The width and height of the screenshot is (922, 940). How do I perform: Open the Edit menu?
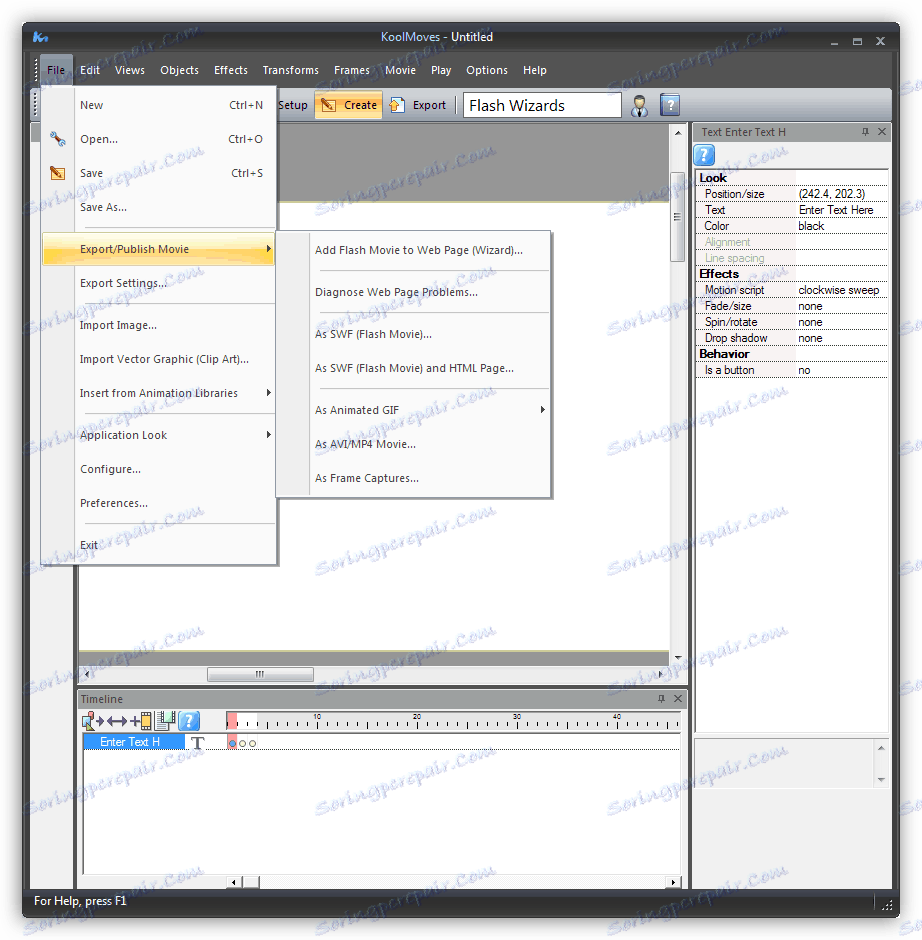(x=90, y=70)
